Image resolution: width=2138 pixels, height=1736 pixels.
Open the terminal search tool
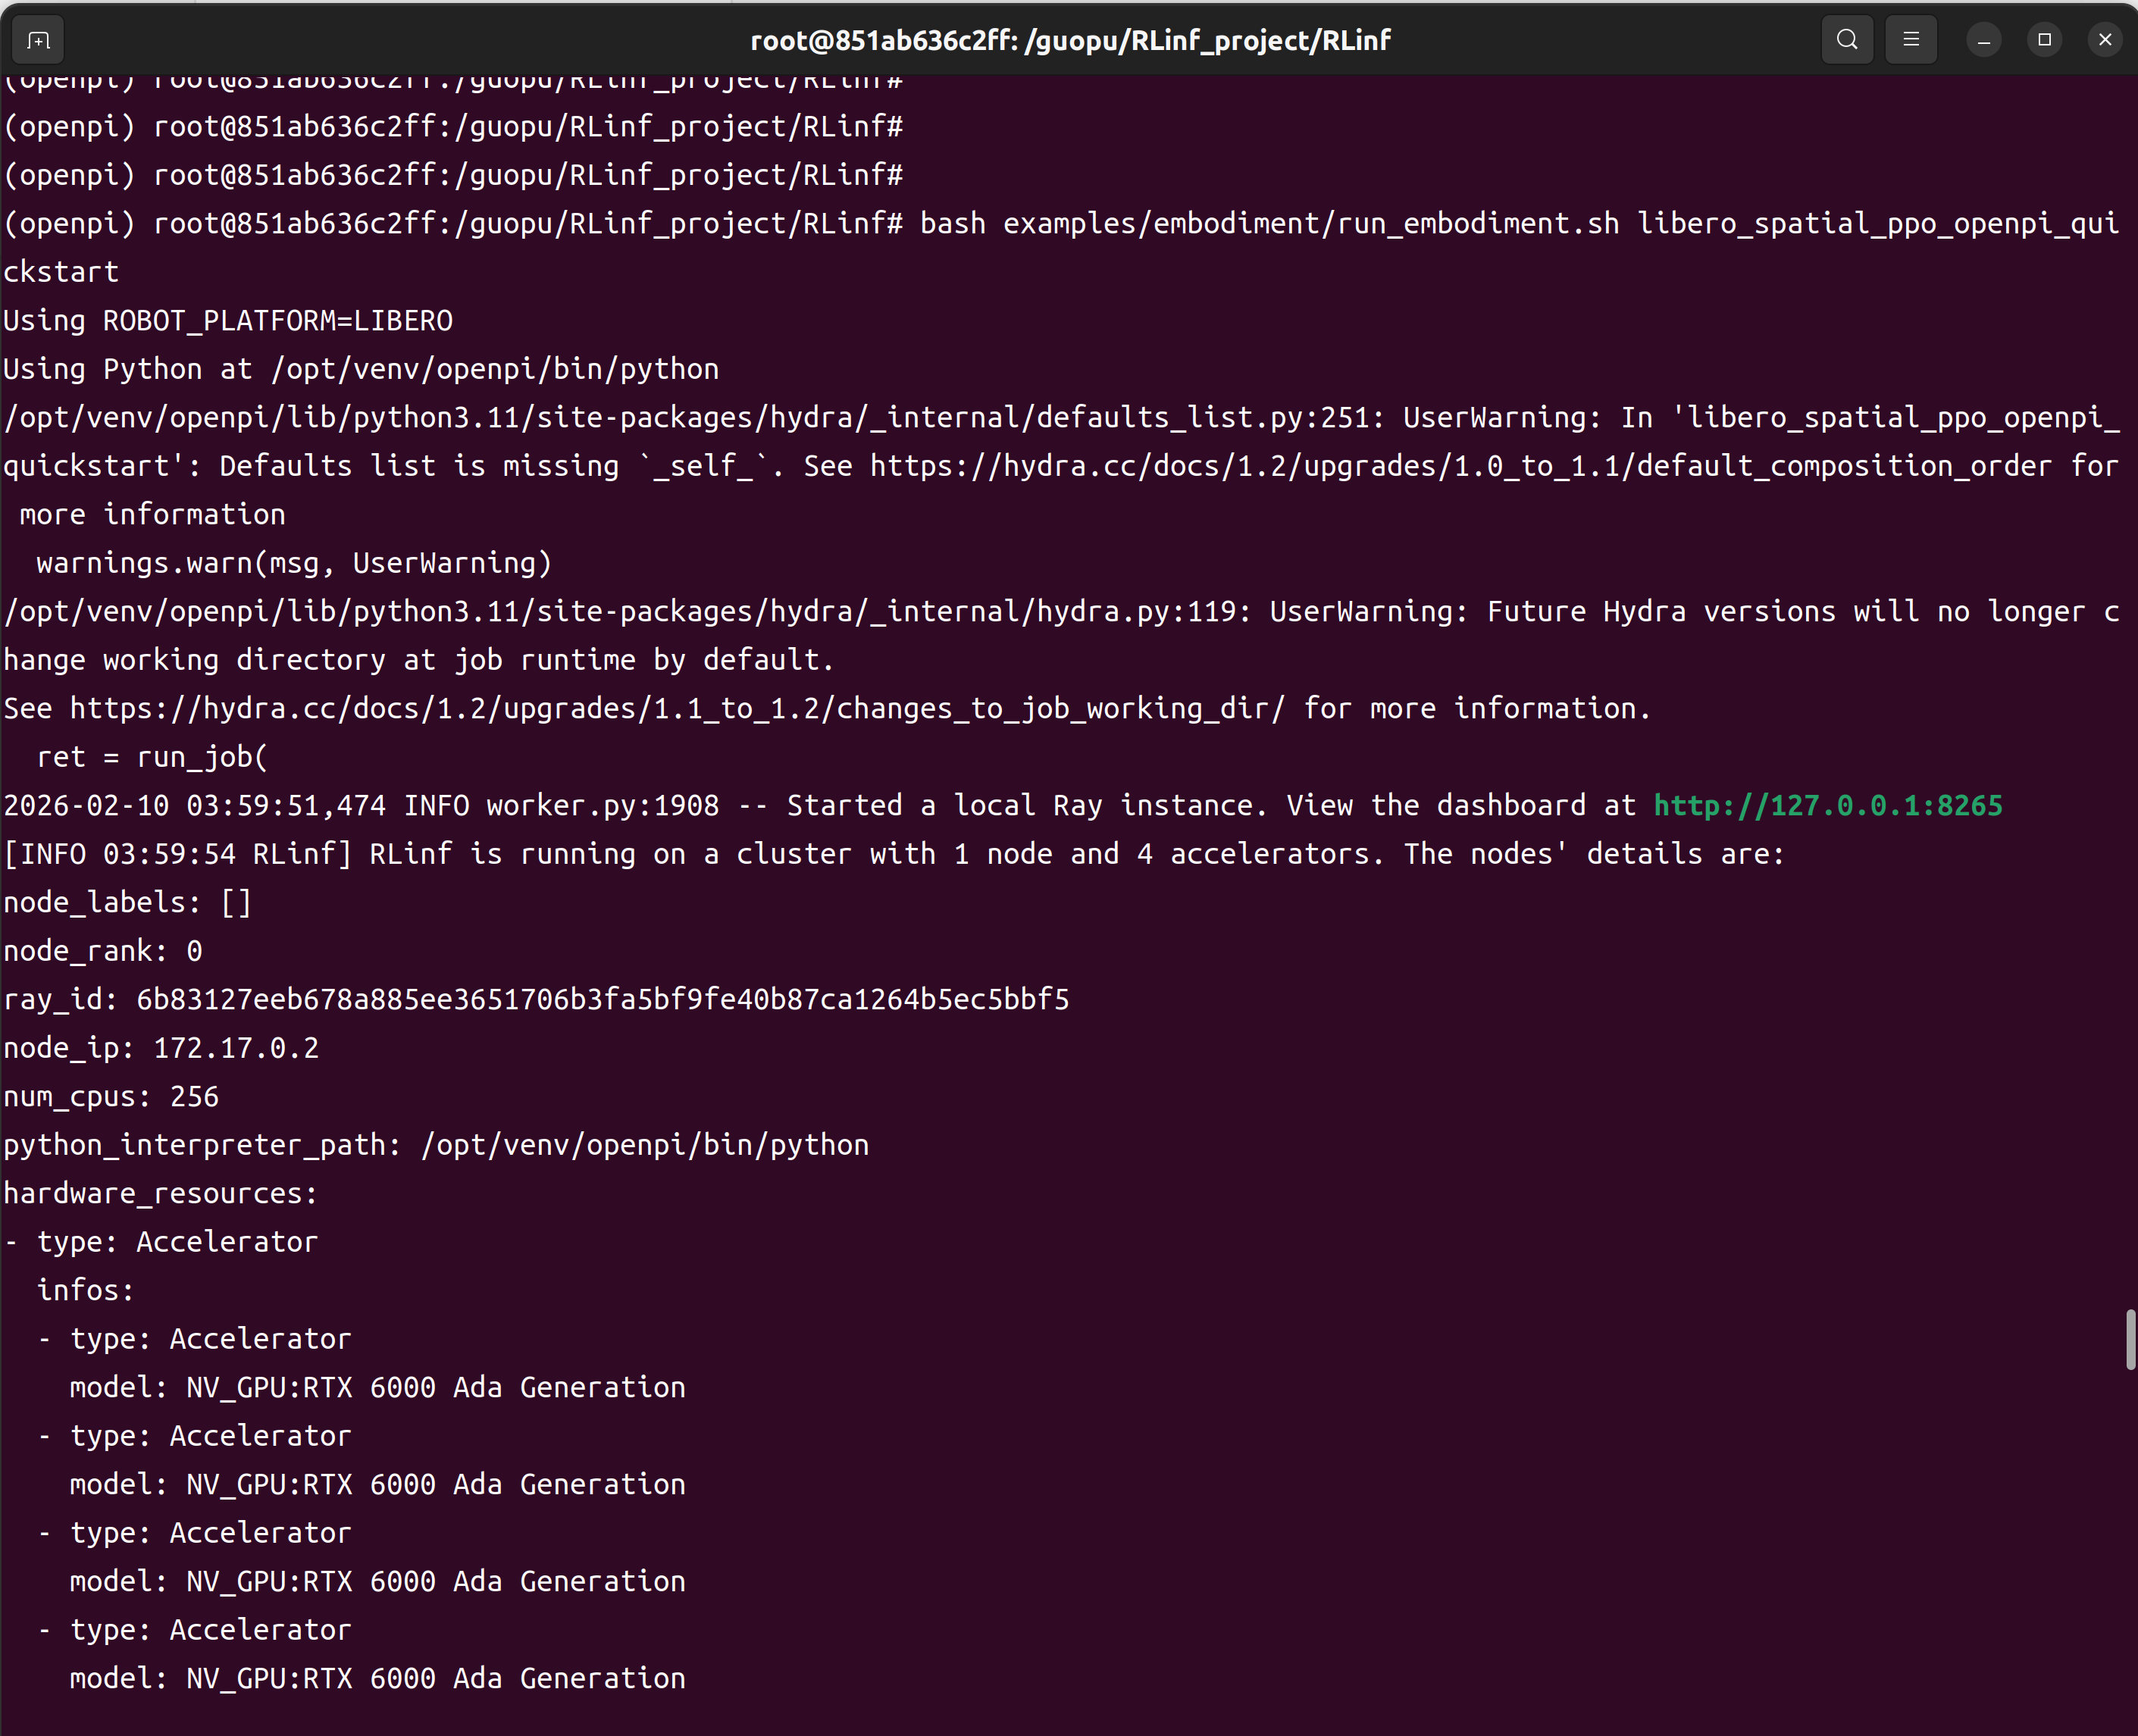(x=1847, y=40)
